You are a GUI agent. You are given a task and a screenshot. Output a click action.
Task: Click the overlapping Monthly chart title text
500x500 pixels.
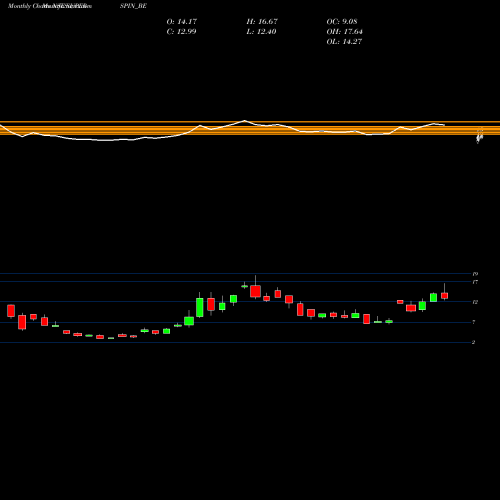49,6
